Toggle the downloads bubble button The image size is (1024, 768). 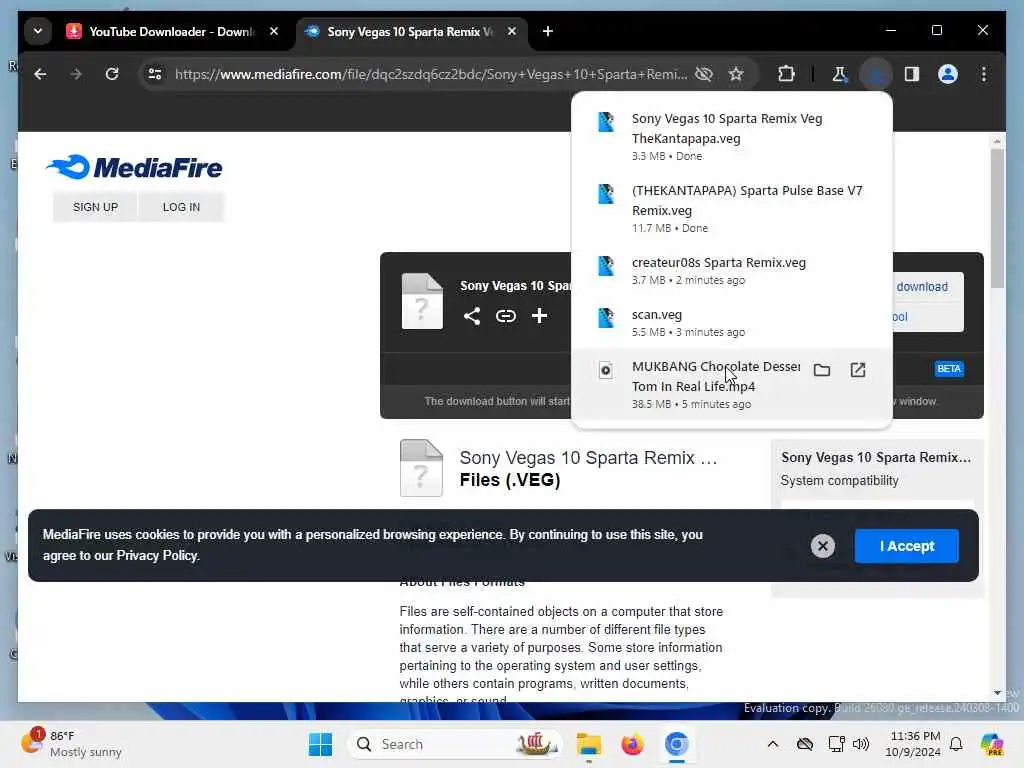pos(876,74)
